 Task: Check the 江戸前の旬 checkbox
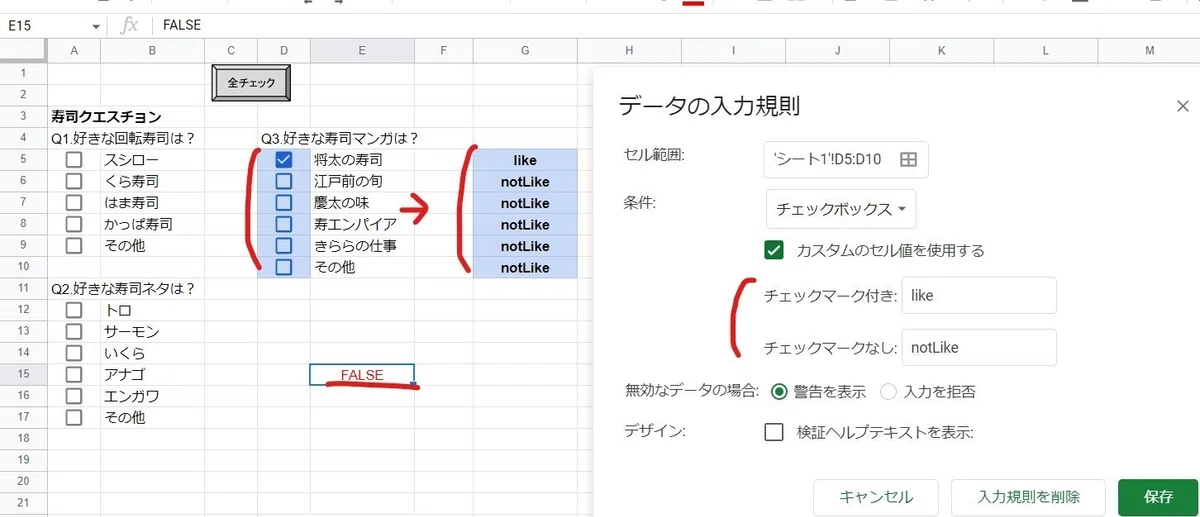point(283,181)
